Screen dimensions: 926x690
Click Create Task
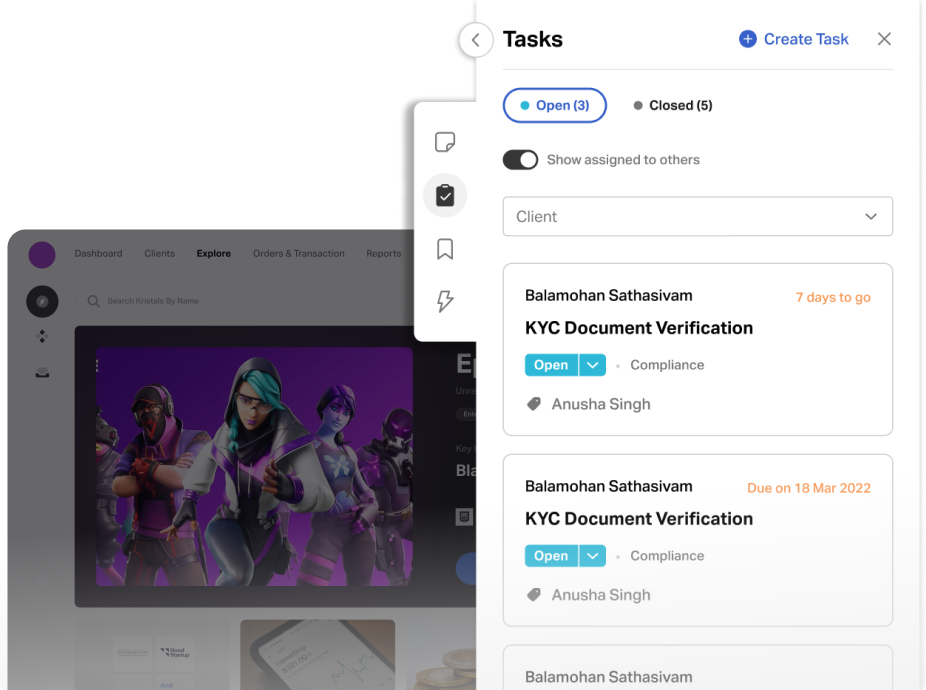(794, 39)
